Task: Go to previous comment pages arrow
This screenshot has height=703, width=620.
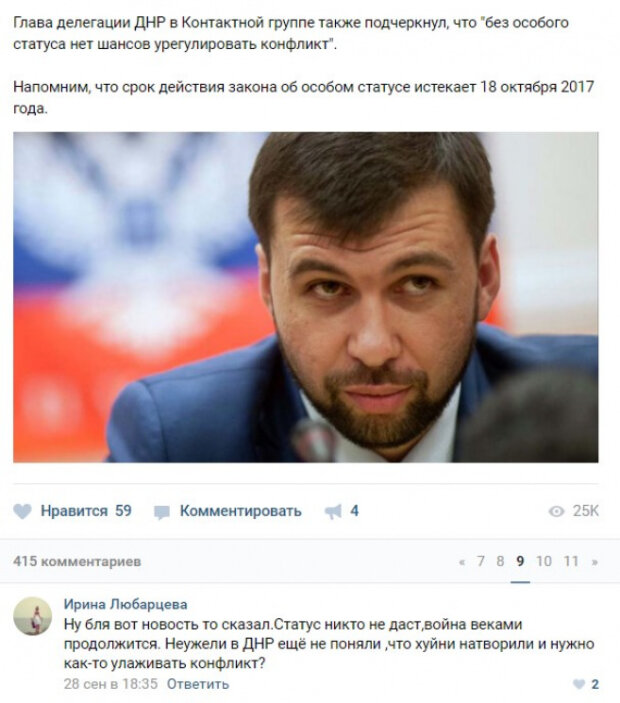Action: 462,562
